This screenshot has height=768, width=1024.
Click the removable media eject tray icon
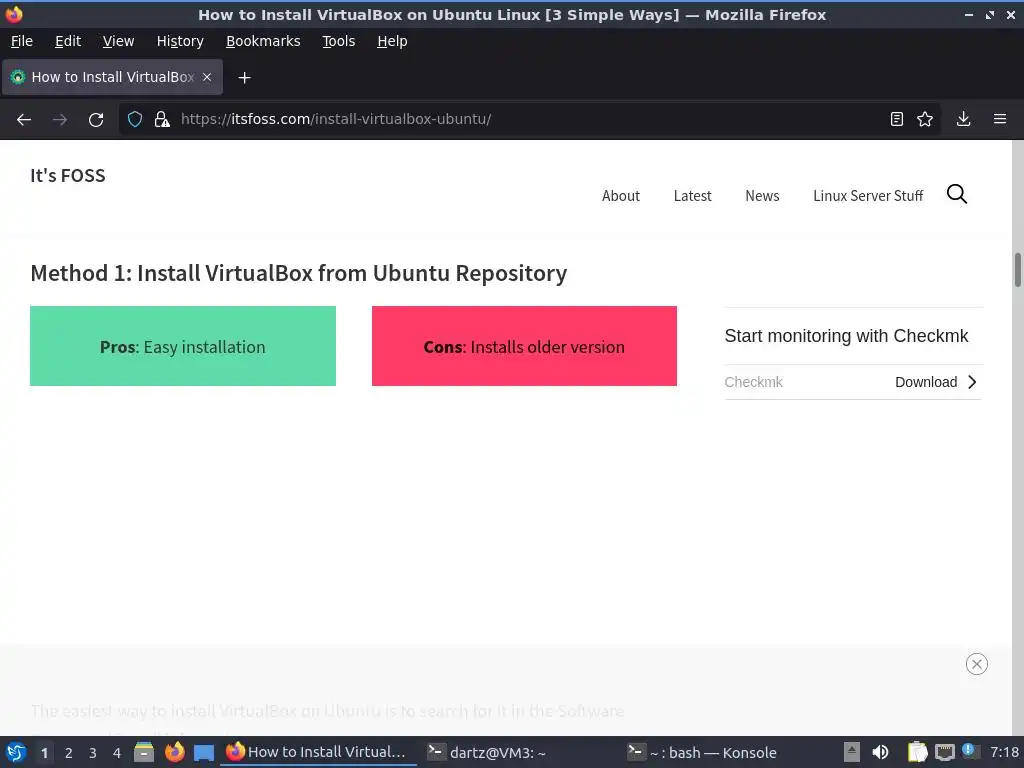click(852, 752)
